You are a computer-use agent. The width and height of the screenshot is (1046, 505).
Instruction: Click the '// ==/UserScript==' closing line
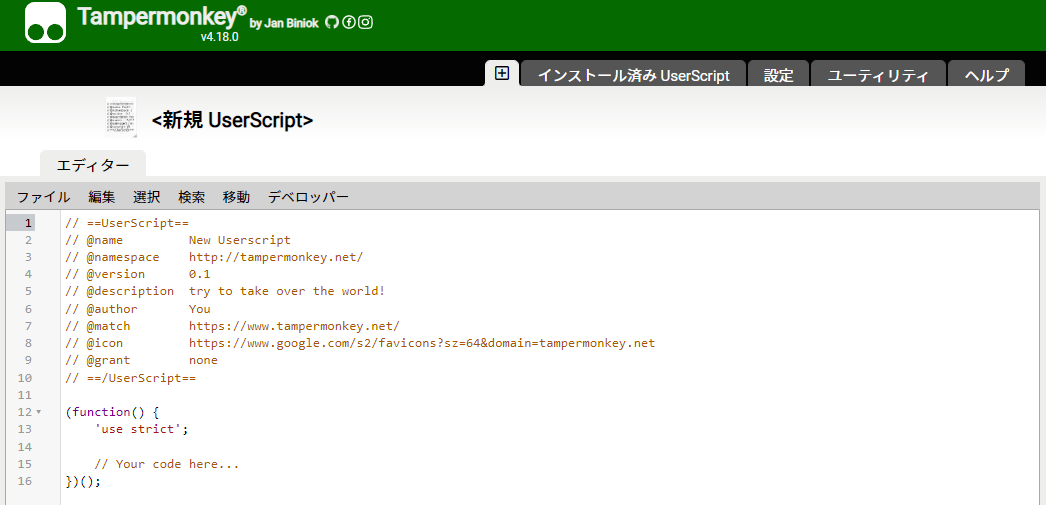pyautogui.click(x=131, y=378)
